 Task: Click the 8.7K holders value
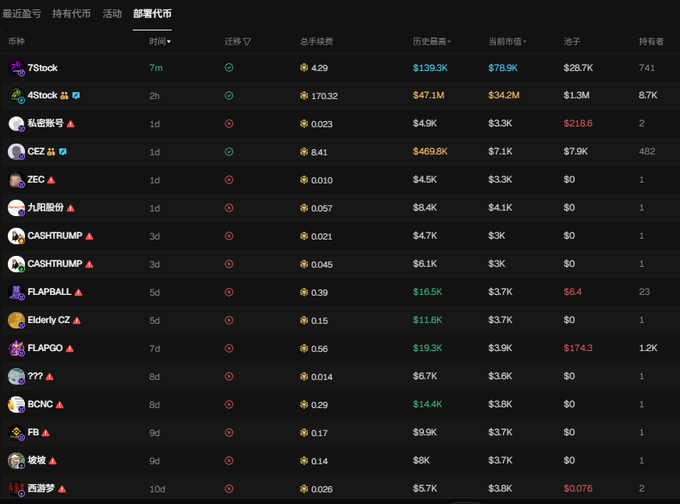(x=648, y=95)
